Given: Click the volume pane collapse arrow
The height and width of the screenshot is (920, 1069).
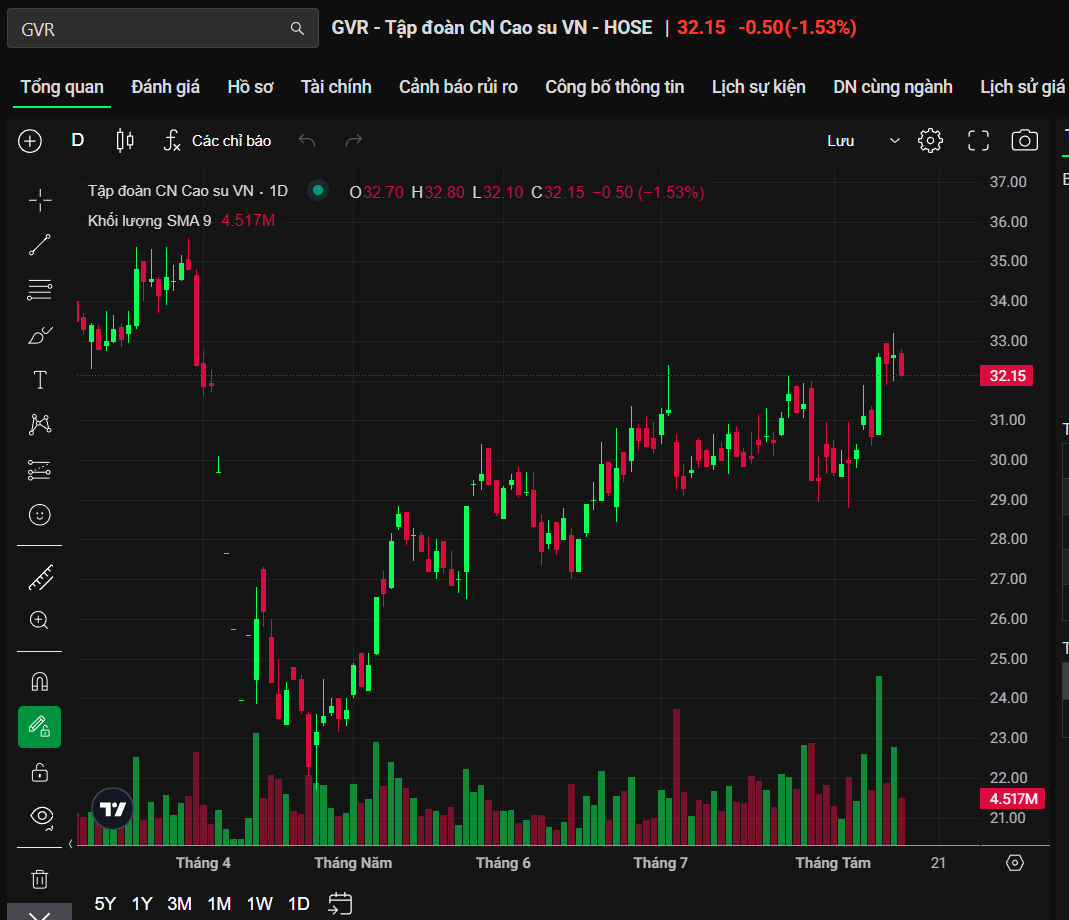Looking at the screenshot, I should click(71, 844).
